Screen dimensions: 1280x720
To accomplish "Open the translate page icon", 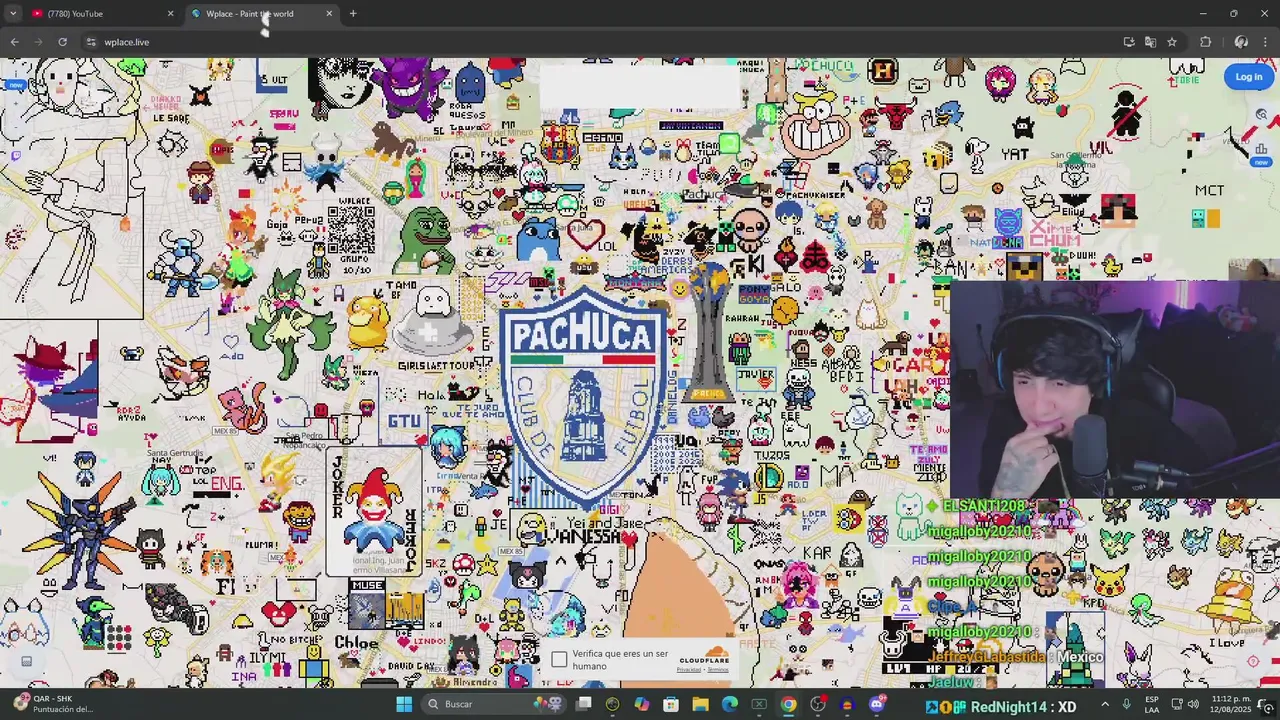I will coord(1150,42).
